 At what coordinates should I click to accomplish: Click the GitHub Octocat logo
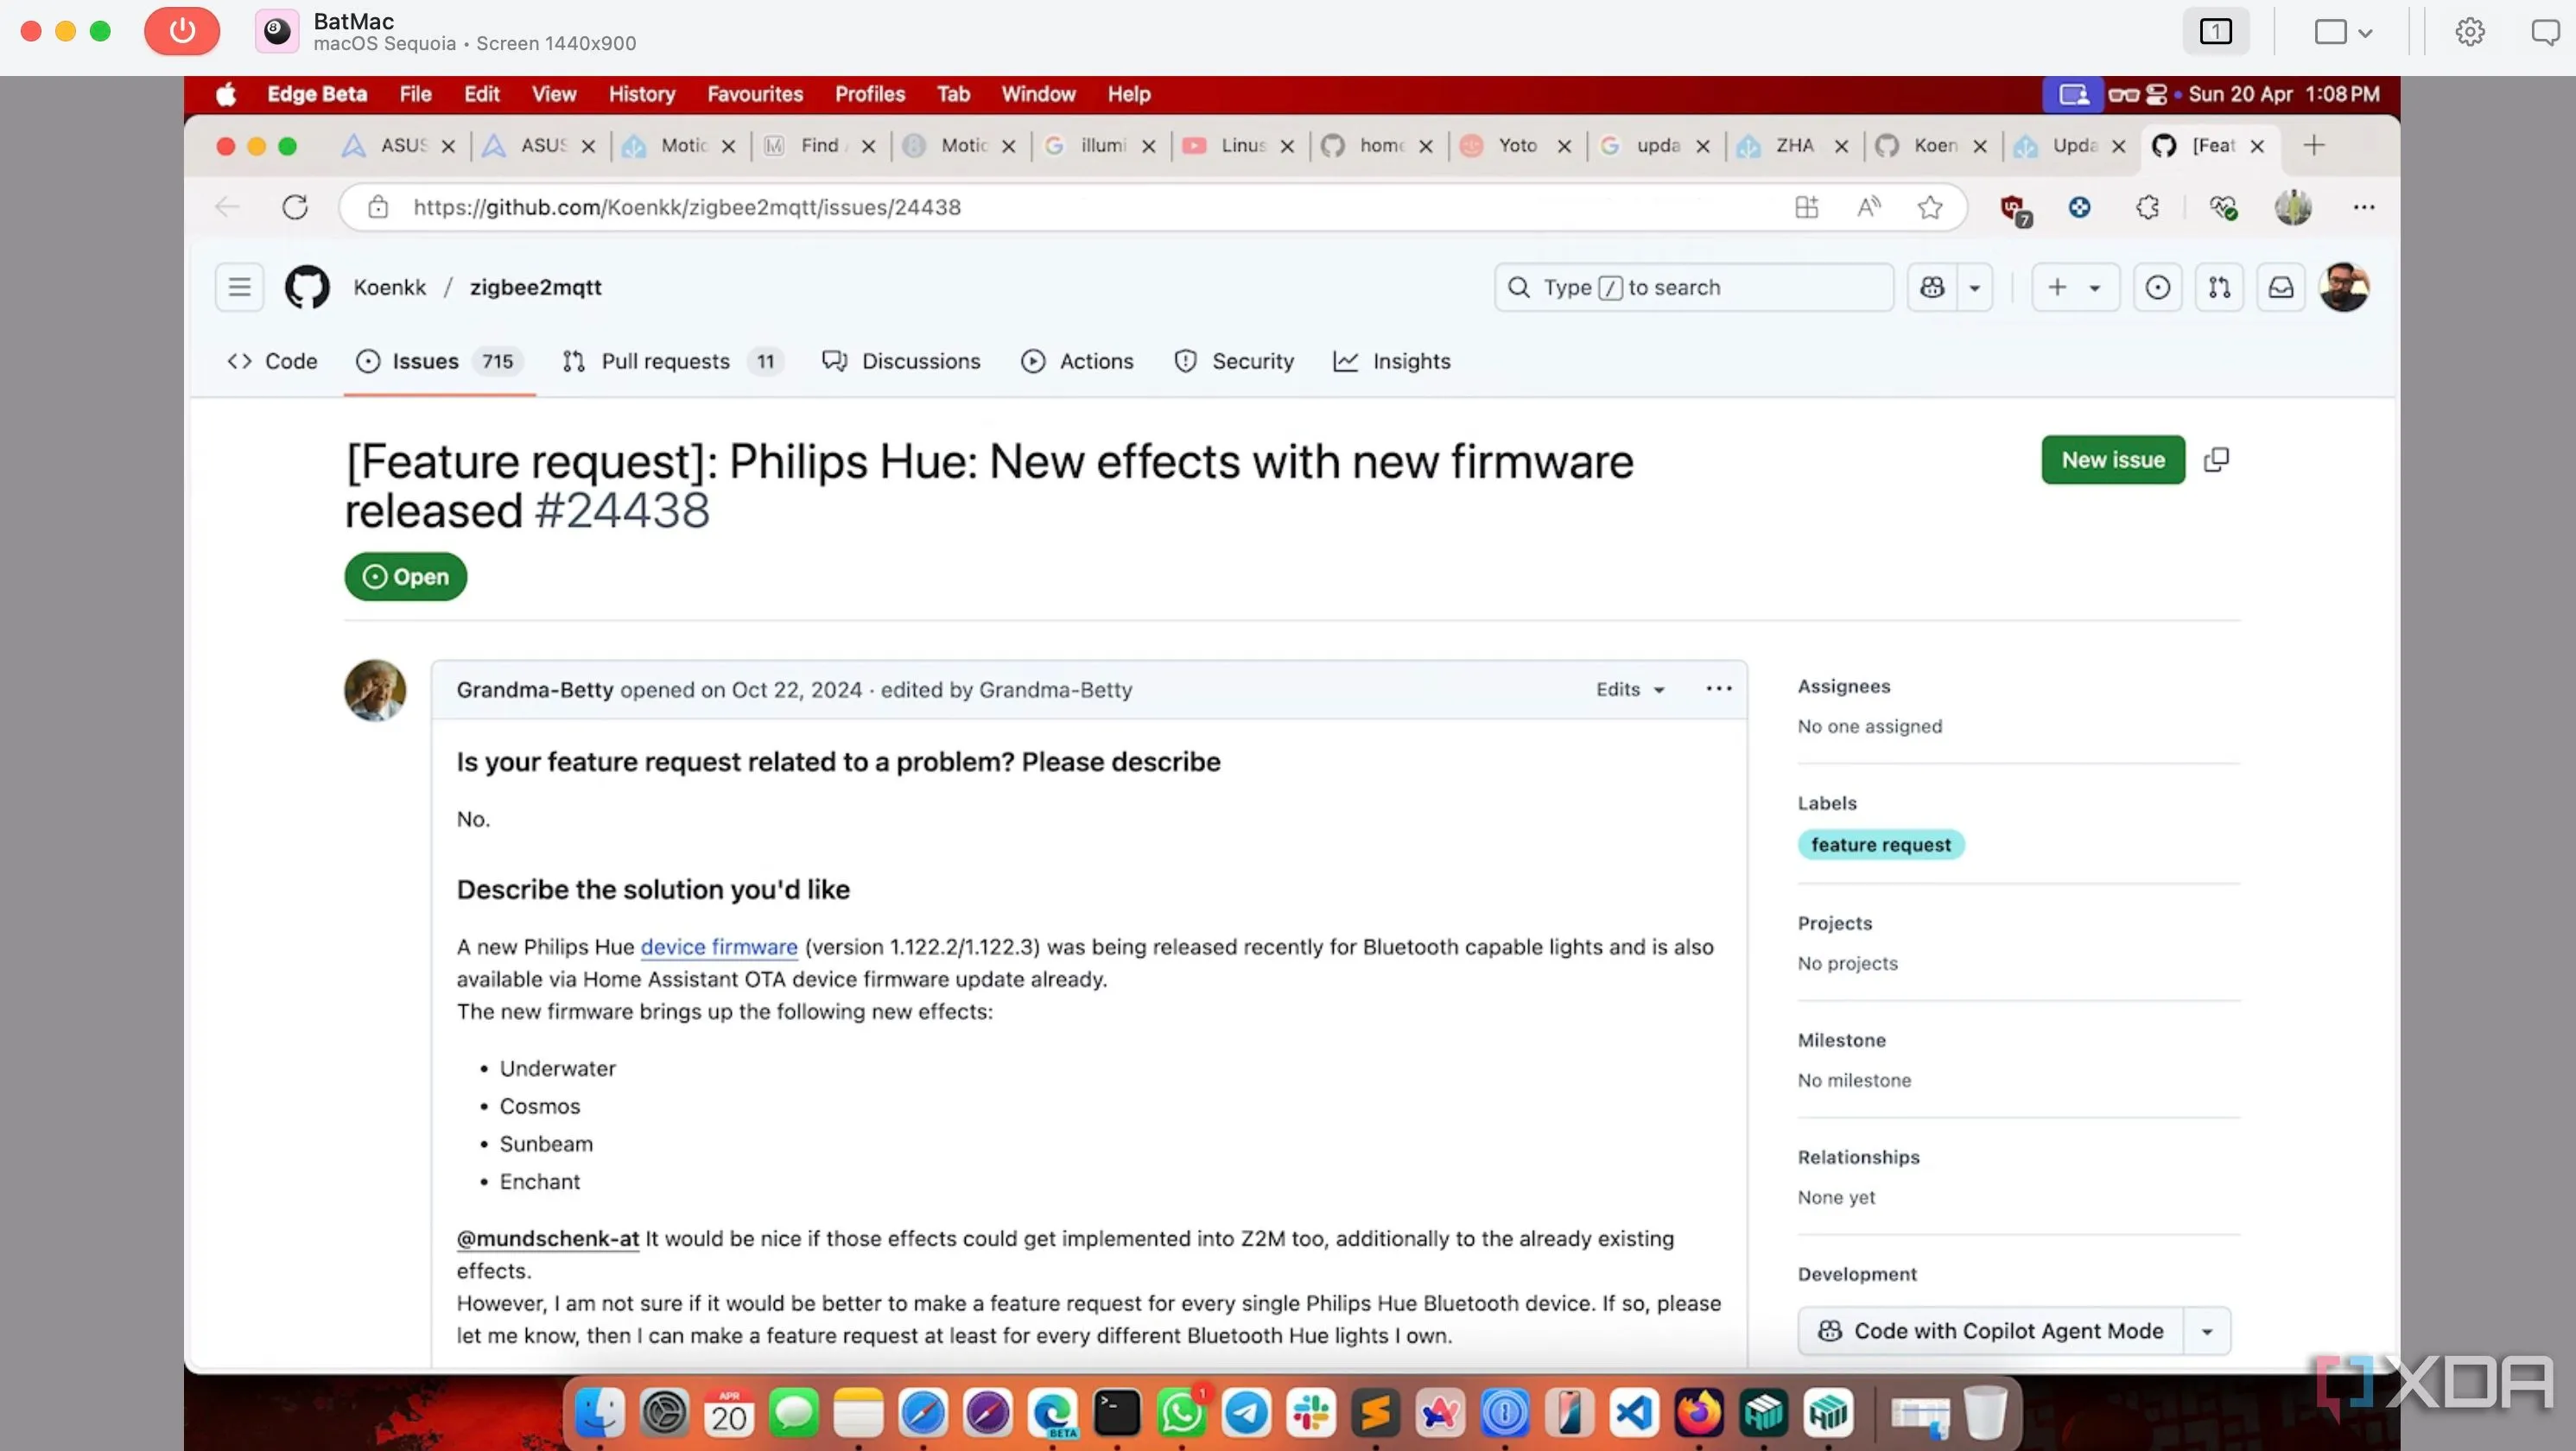point(307,288)
